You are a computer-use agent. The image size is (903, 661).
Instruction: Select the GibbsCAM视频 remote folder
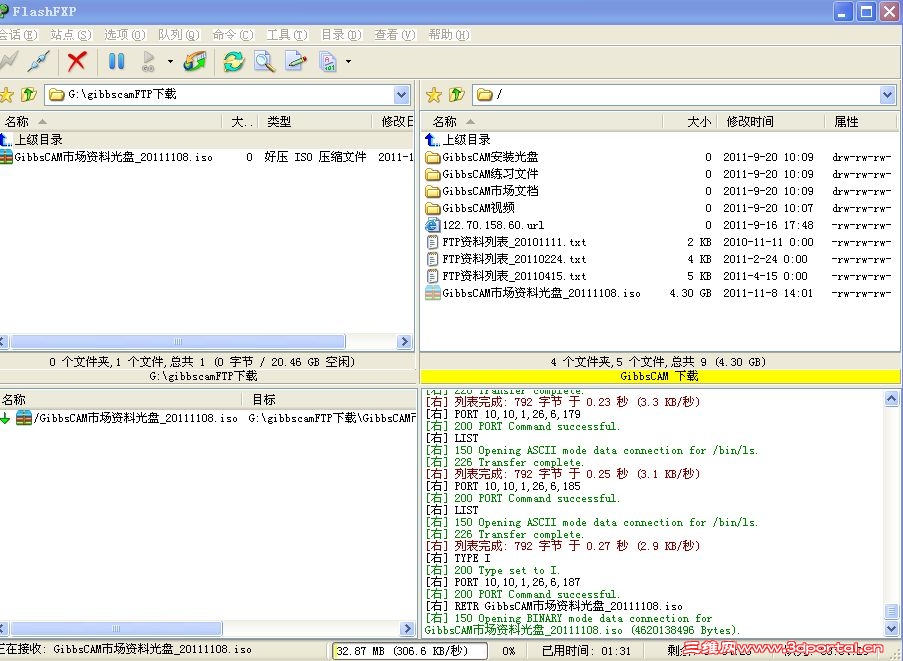point(470,208)
